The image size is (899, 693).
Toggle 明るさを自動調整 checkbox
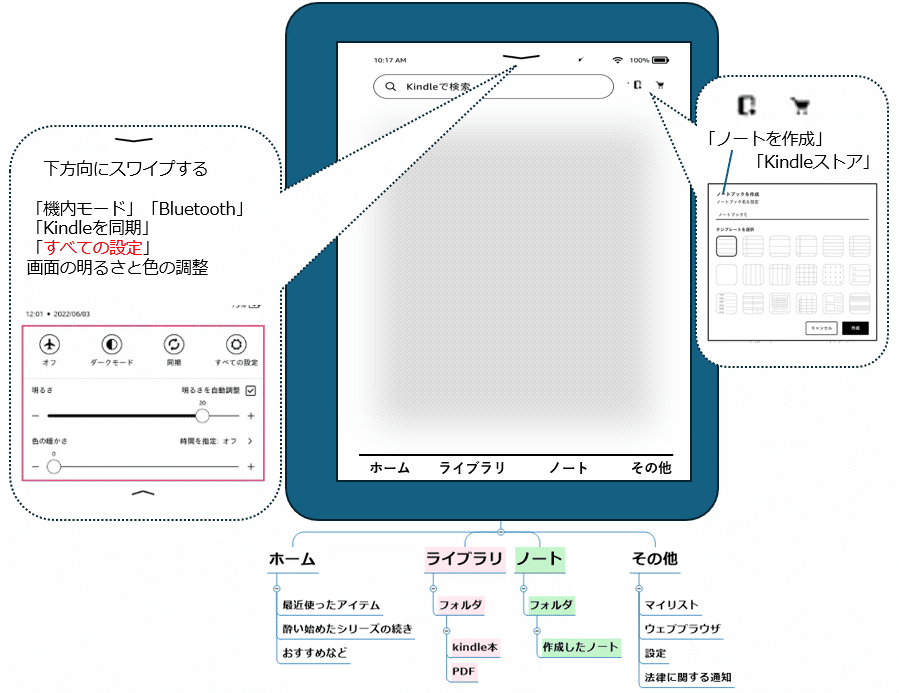tap(251, 391)
